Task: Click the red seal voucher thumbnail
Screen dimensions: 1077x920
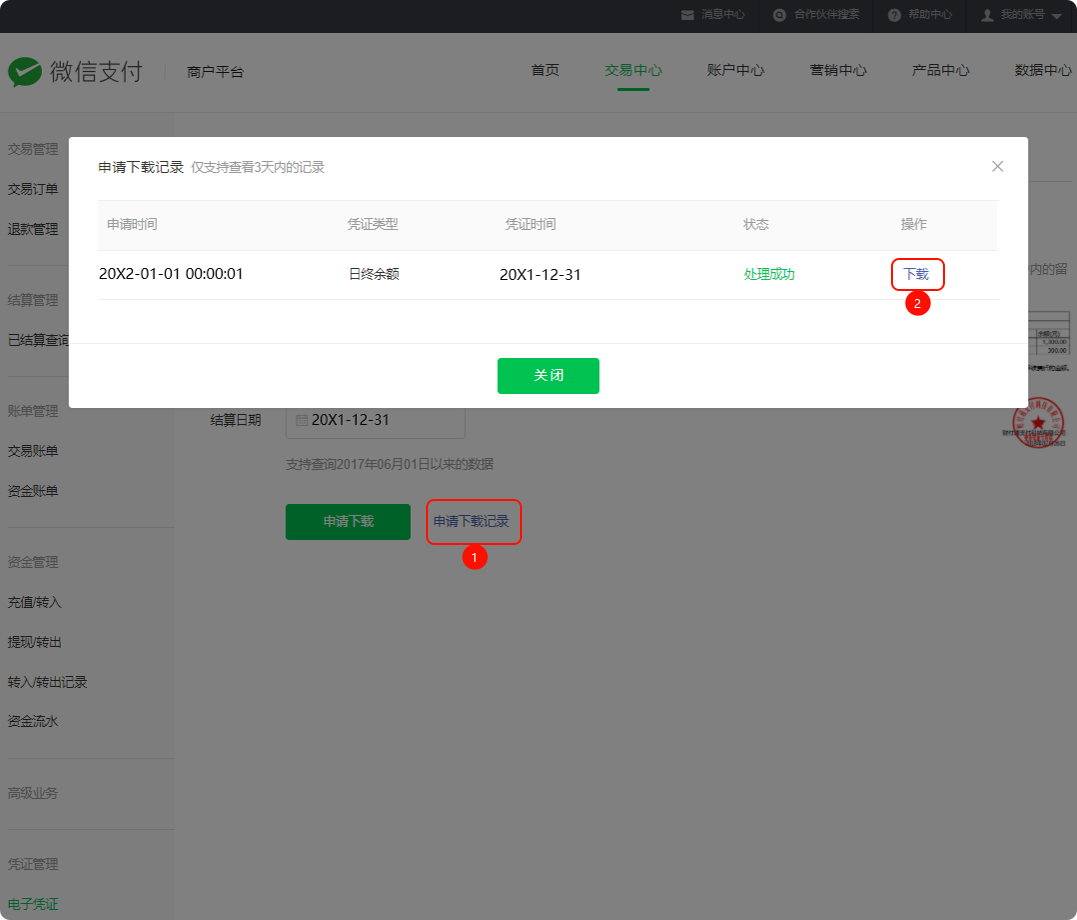Action: pyautogui.click(x=1038, y=423)
